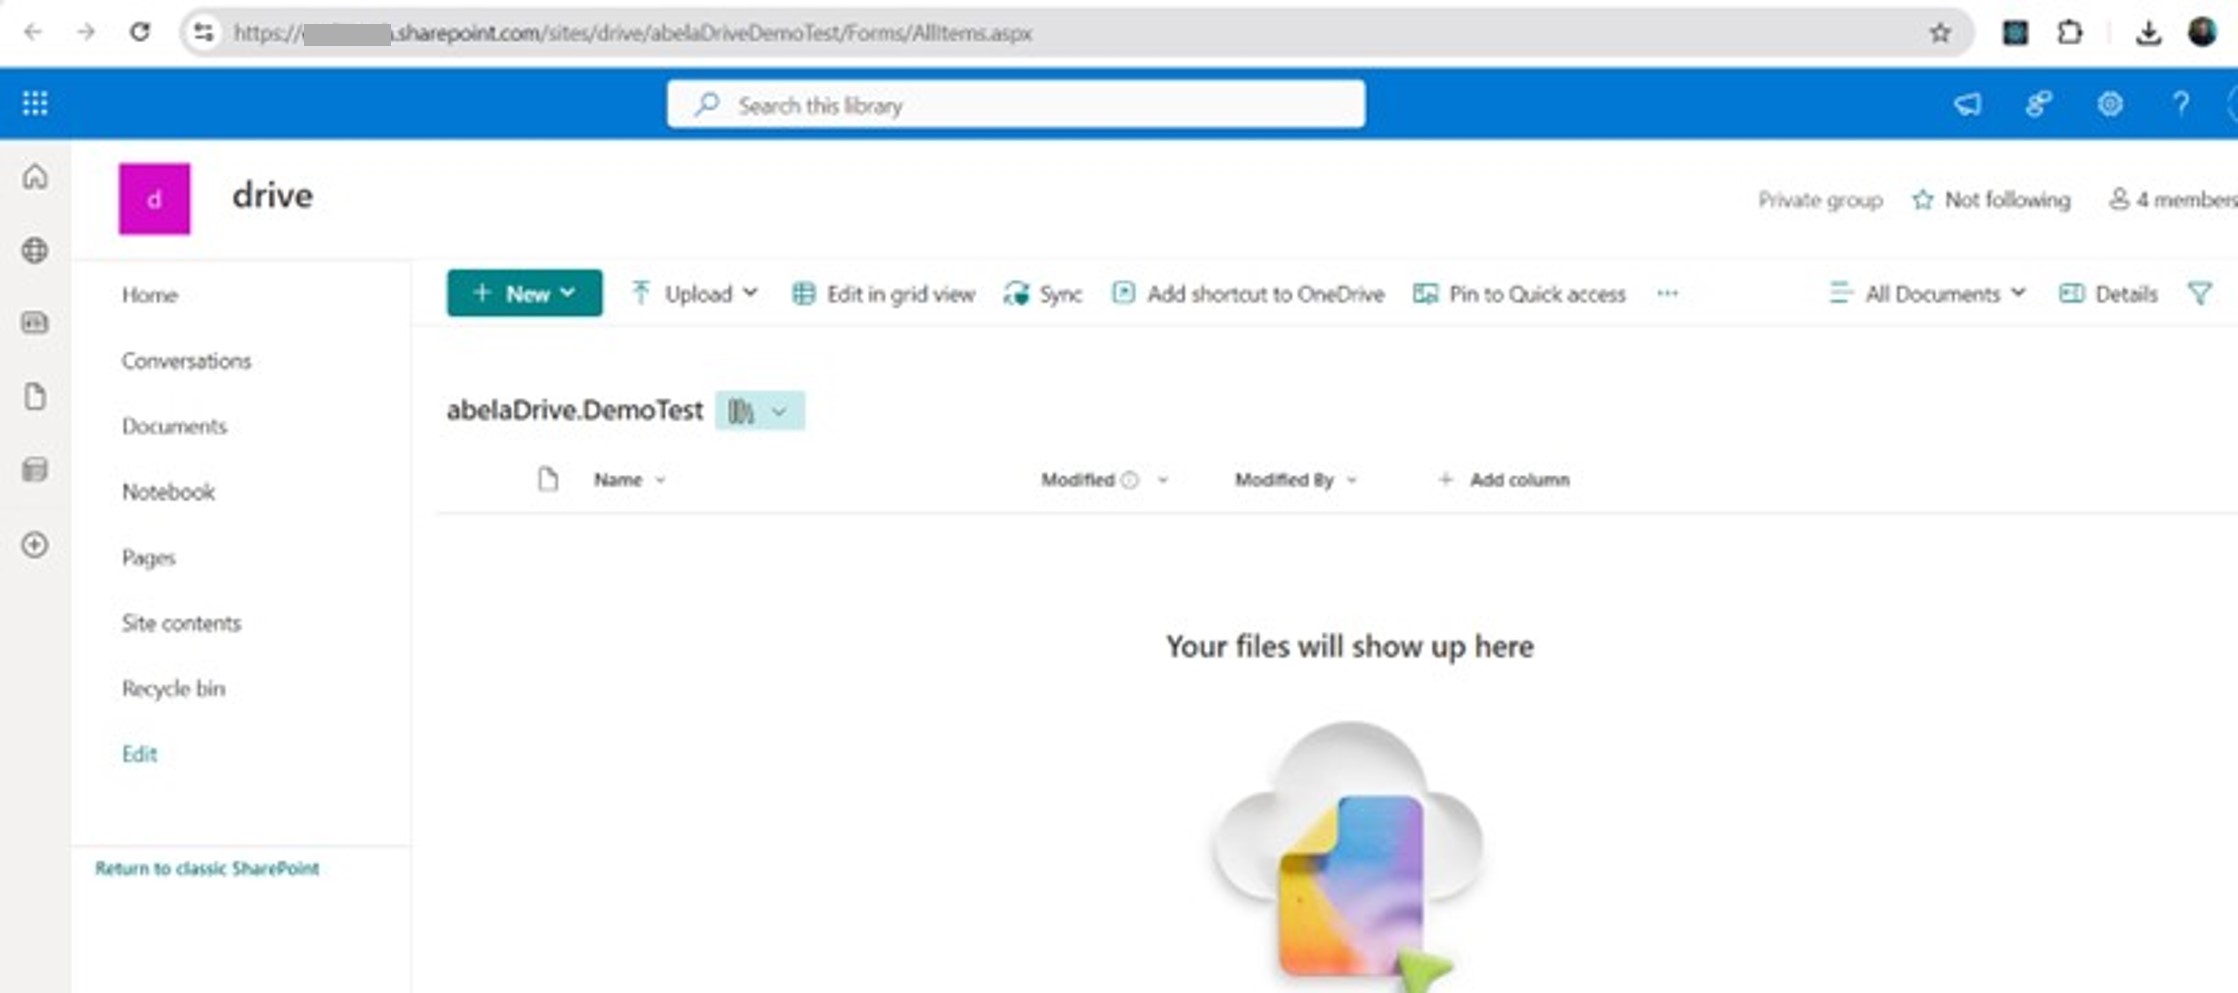Click the file type column header icon
This screenshot has height=993, width=2238.
pyautogui.click(x=547, y=479)
